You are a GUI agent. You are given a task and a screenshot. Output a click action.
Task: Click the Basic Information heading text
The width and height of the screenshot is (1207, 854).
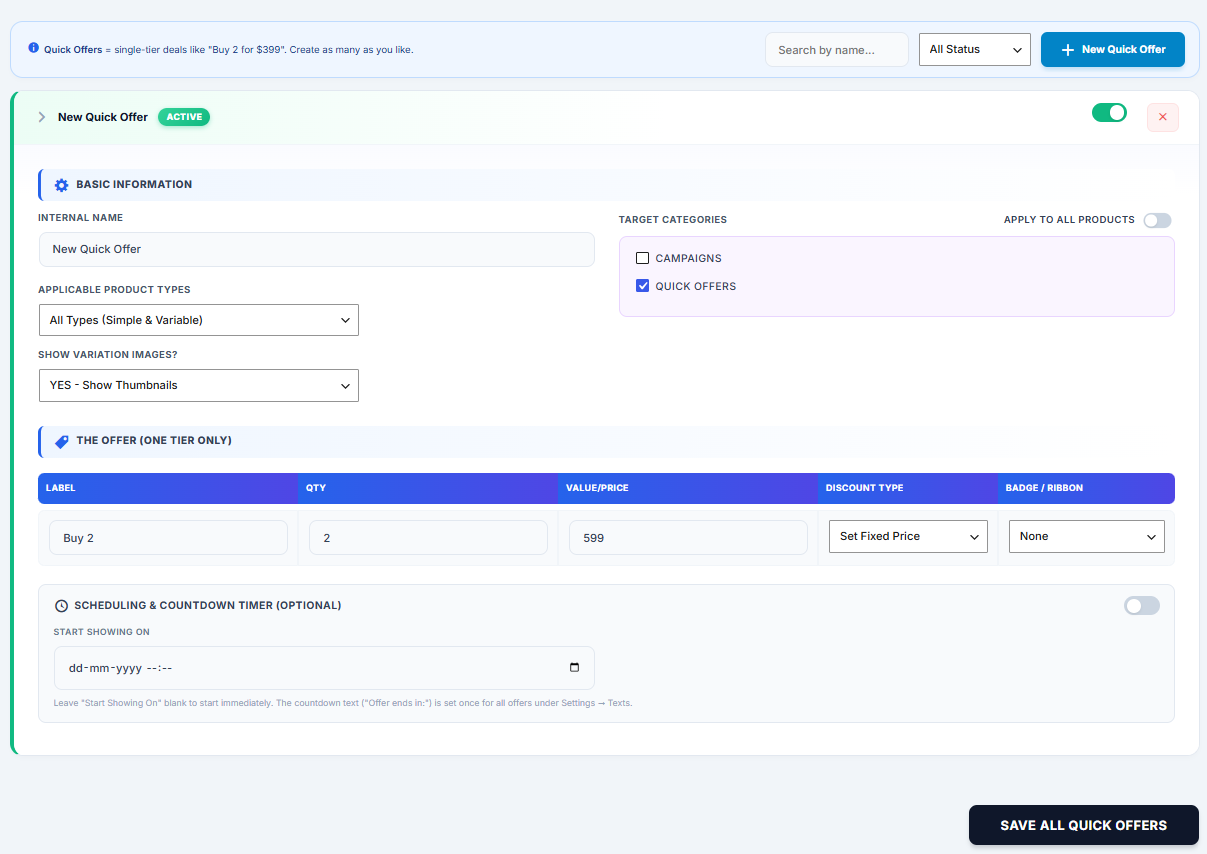[x=134, y=184]
